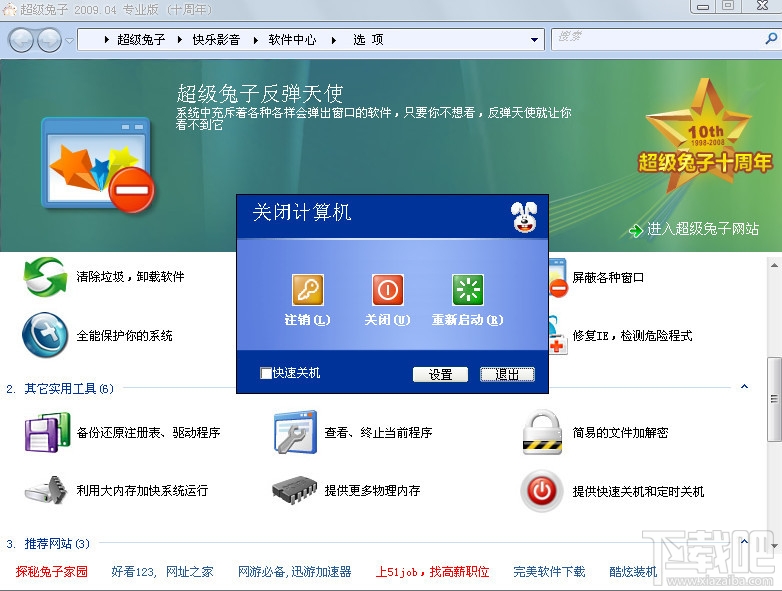Open the 超级兔子 breadcrumb menu
782x591 pixels.
tap(141, 40)
